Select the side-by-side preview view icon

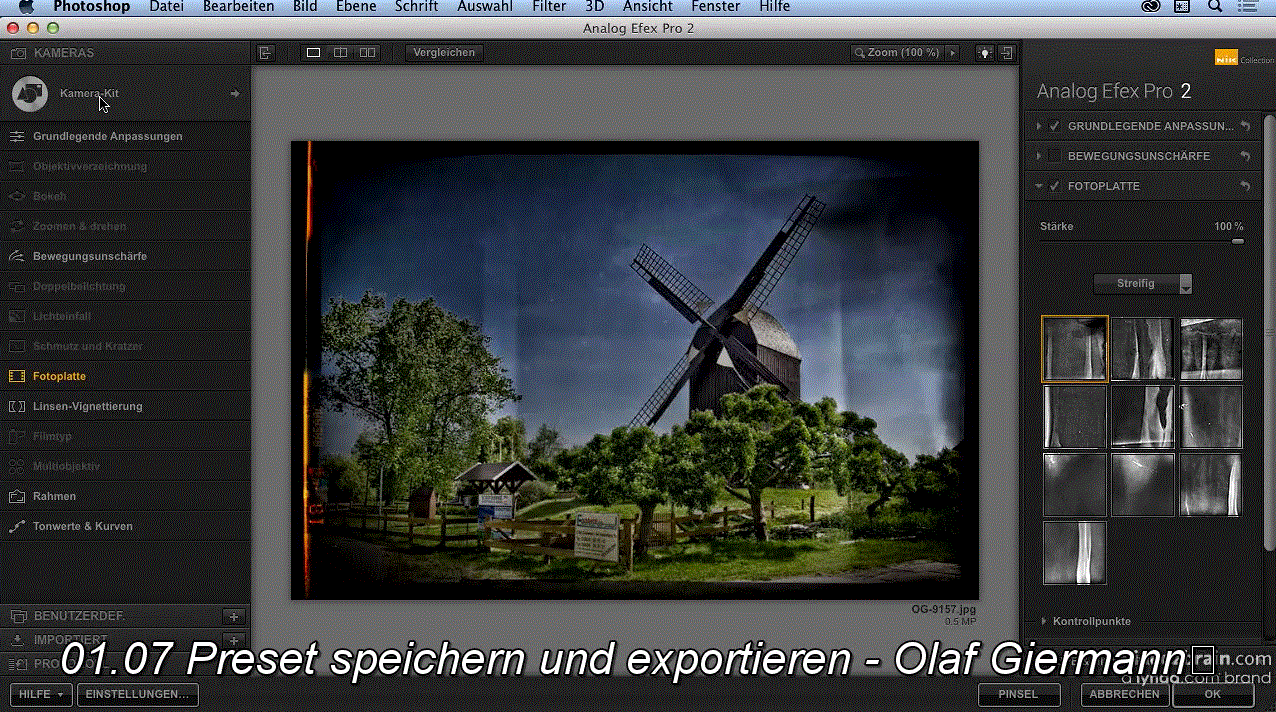coord(368,52)
